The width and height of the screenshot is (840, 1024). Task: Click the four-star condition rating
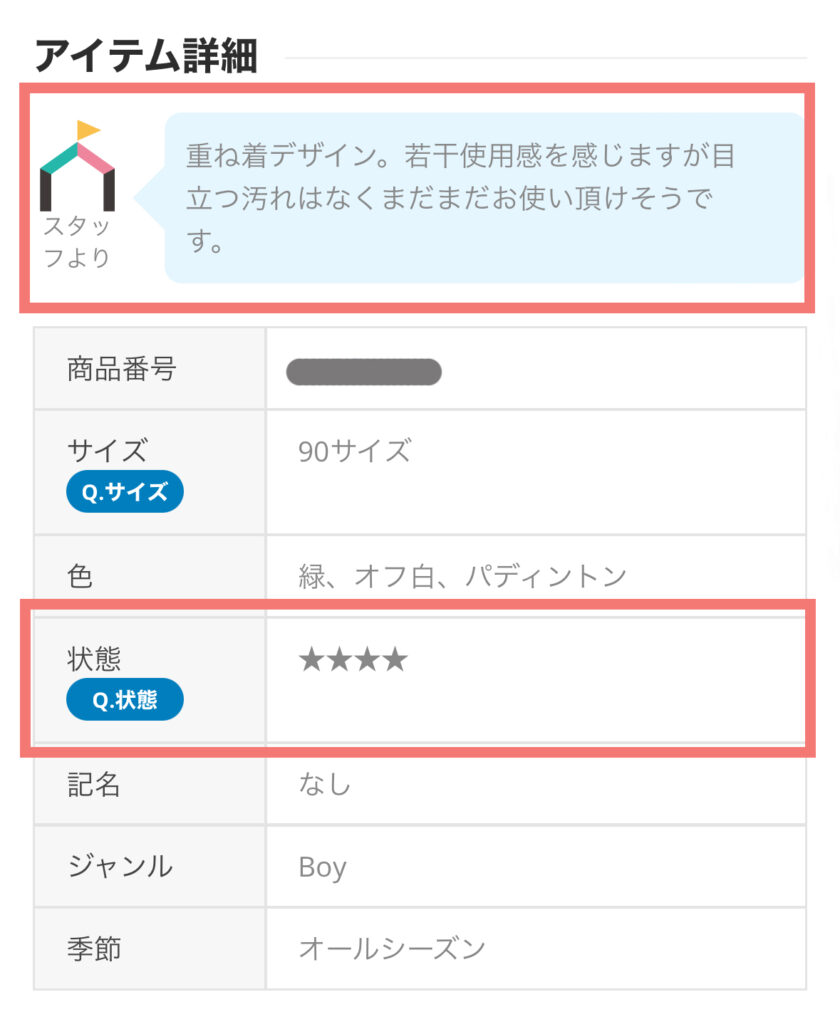353,660
